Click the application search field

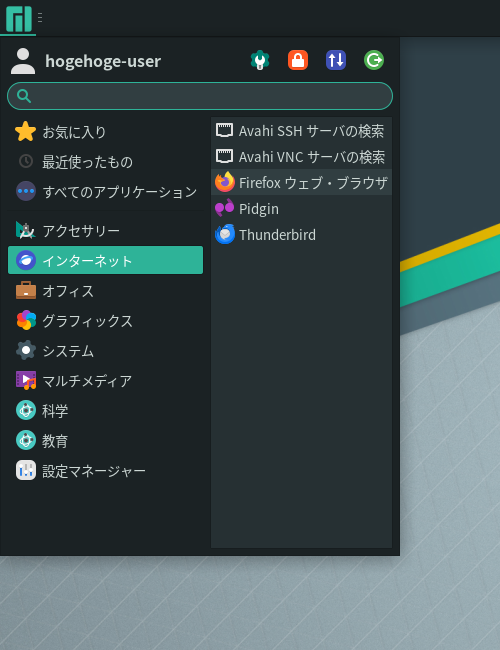pyautogui.click(x=200, y=96)
